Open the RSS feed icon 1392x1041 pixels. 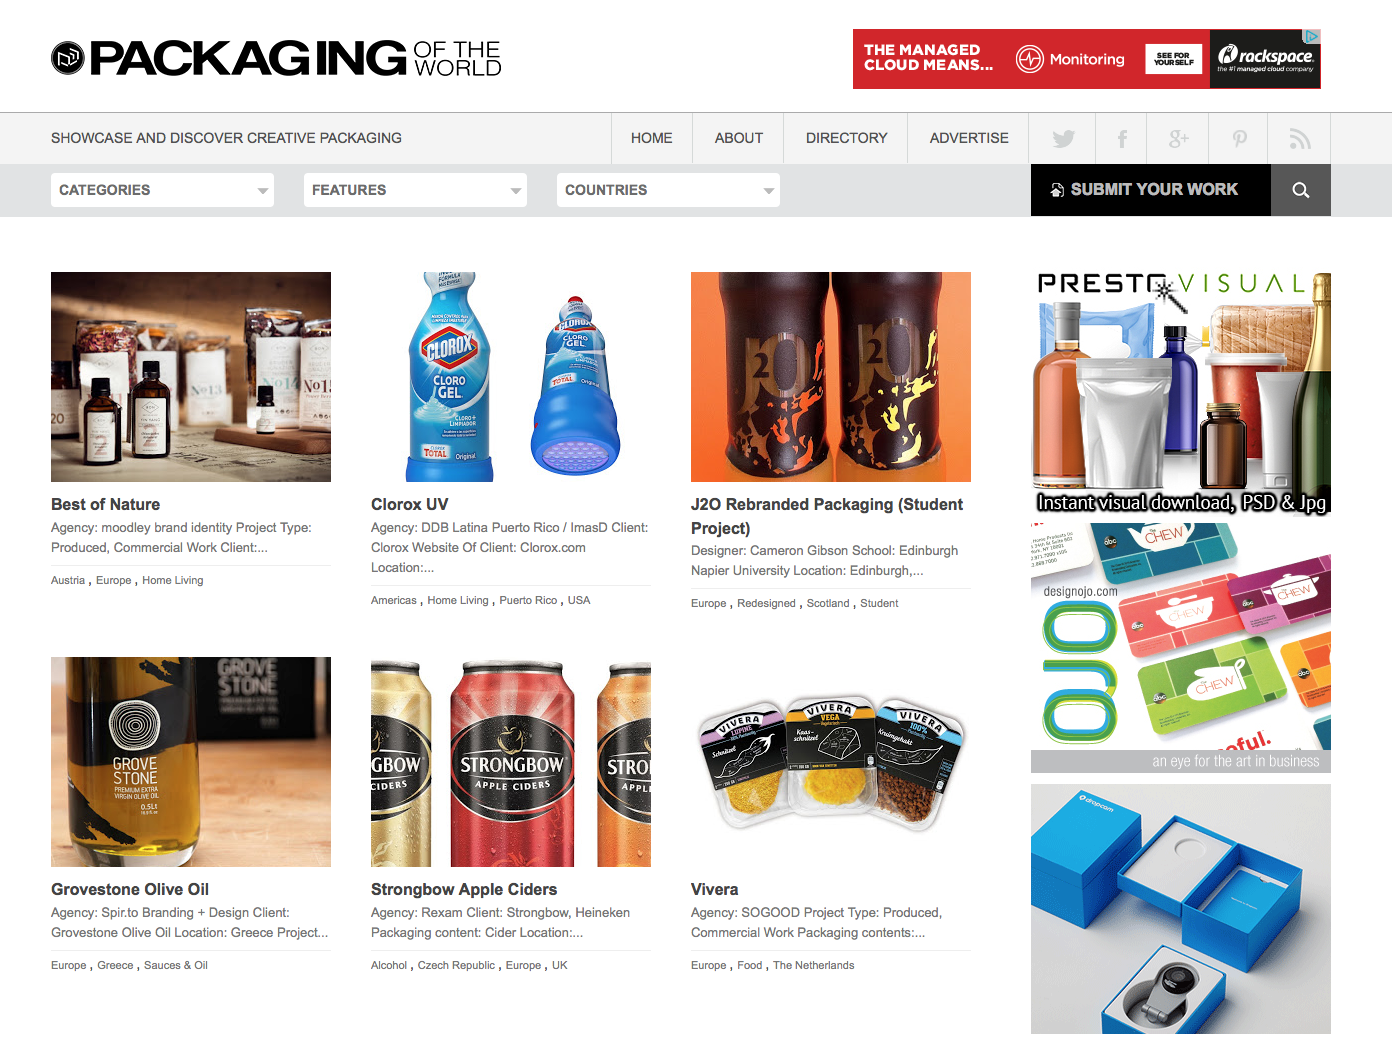point(1299,139)
